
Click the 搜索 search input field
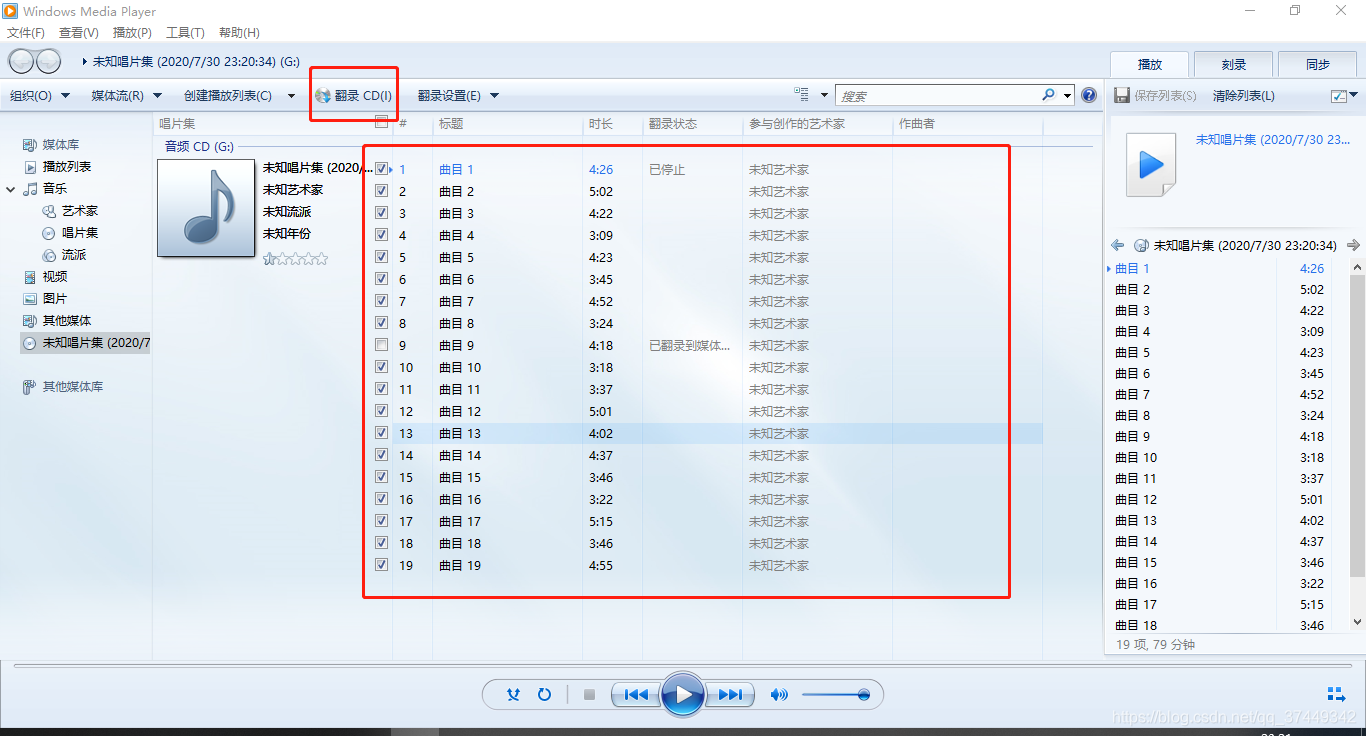937,96
